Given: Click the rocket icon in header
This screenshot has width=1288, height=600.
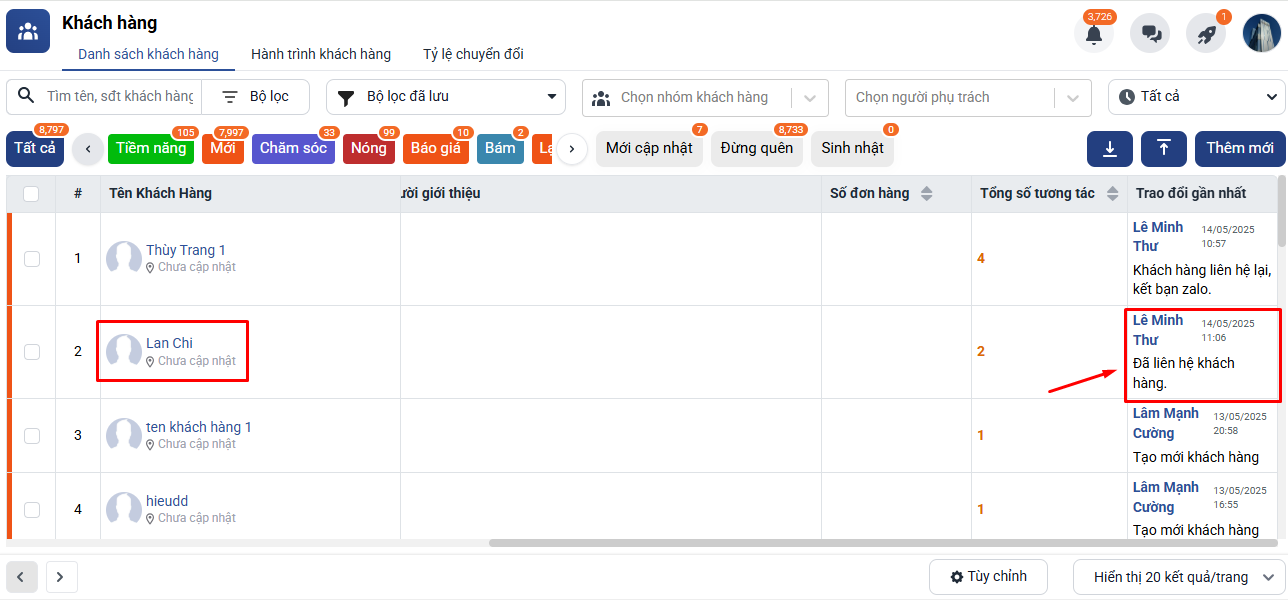Looking at the screenshot, I should coord(1206,34).
